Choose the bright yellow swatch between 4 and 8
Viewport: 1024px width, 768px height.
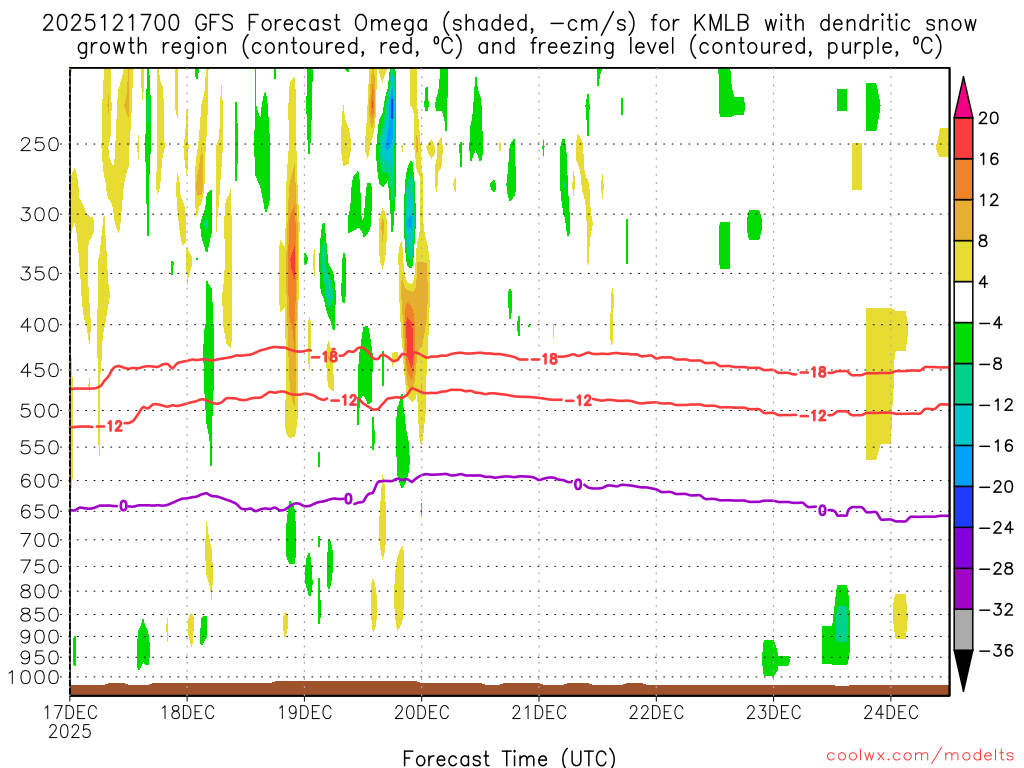(x=963, y=262)
